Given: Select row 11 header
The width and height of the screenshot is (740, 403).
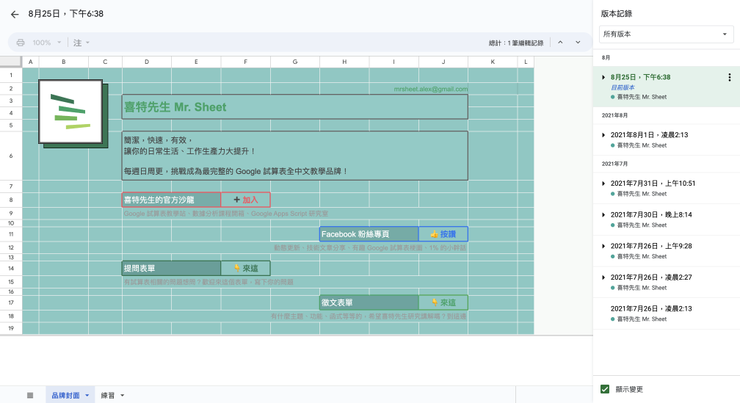Looking at the screenshot, I should pyautogui.click(x=11, y=234).
